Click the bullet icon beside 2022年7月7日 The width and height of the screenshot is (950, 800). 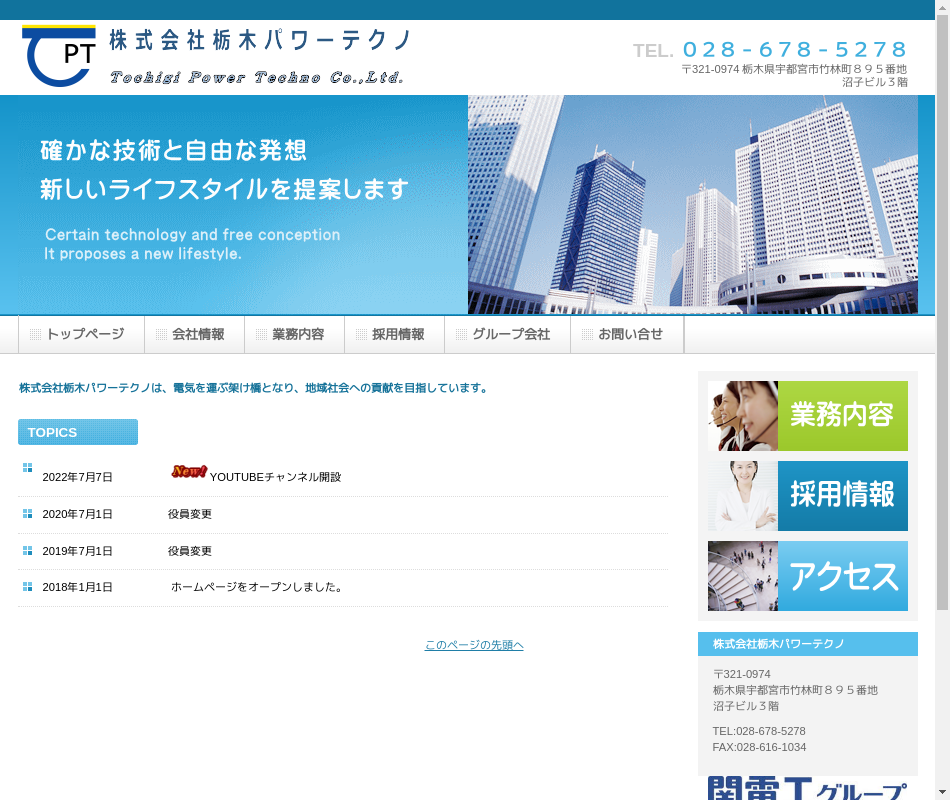coord(28,467)
